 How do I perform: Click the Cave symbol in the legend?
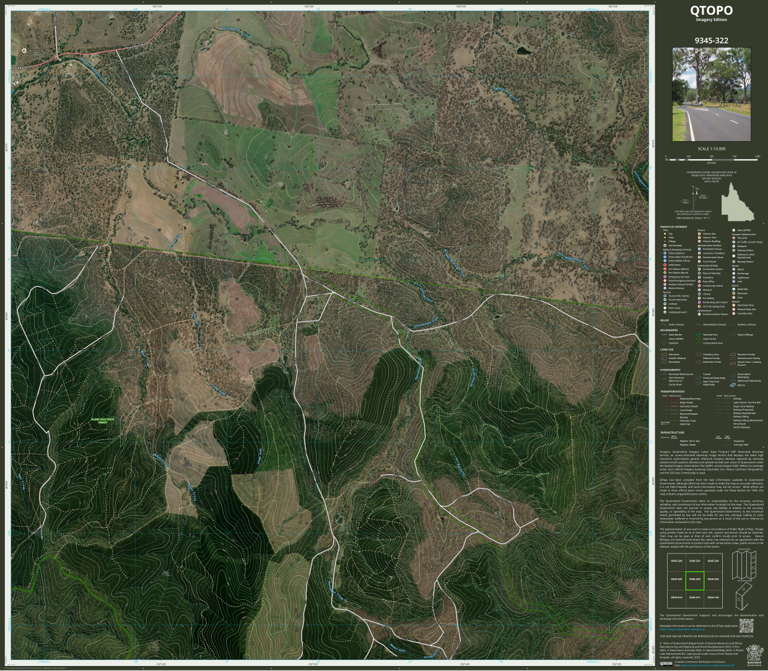(734, 297)
